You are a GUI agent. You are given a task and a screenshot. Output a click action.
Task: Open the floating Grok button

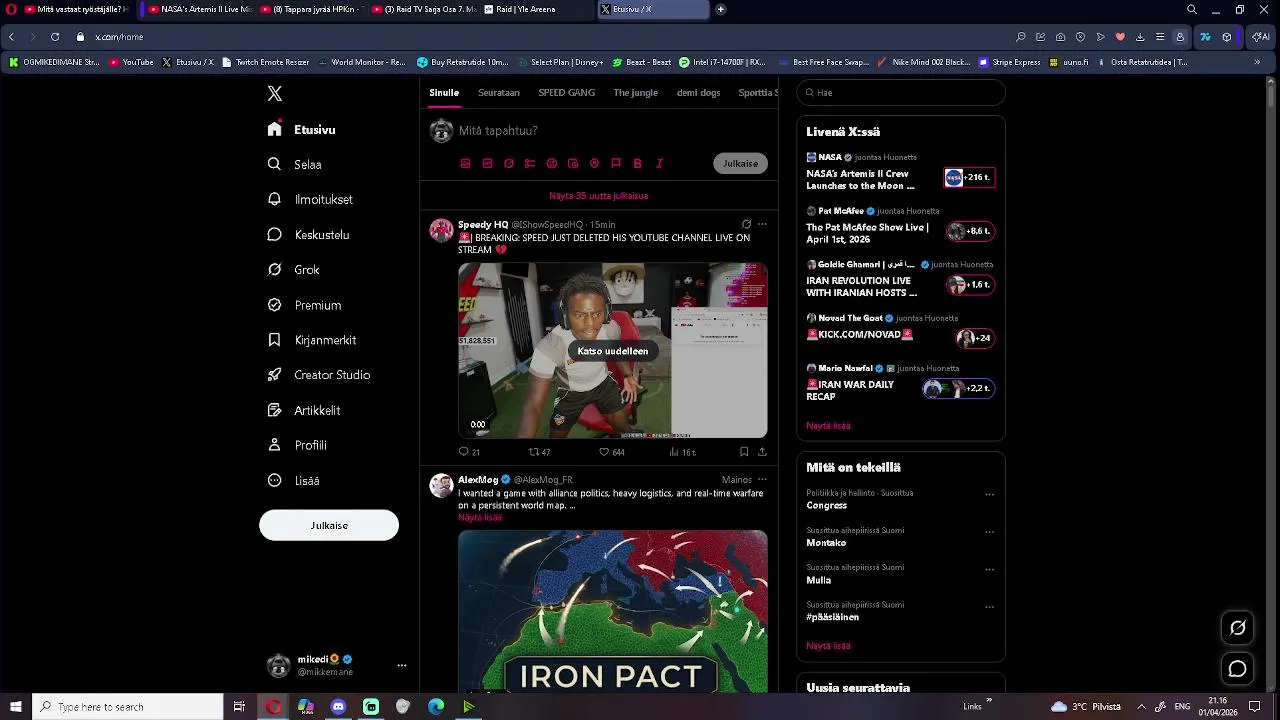point(1238,628)
